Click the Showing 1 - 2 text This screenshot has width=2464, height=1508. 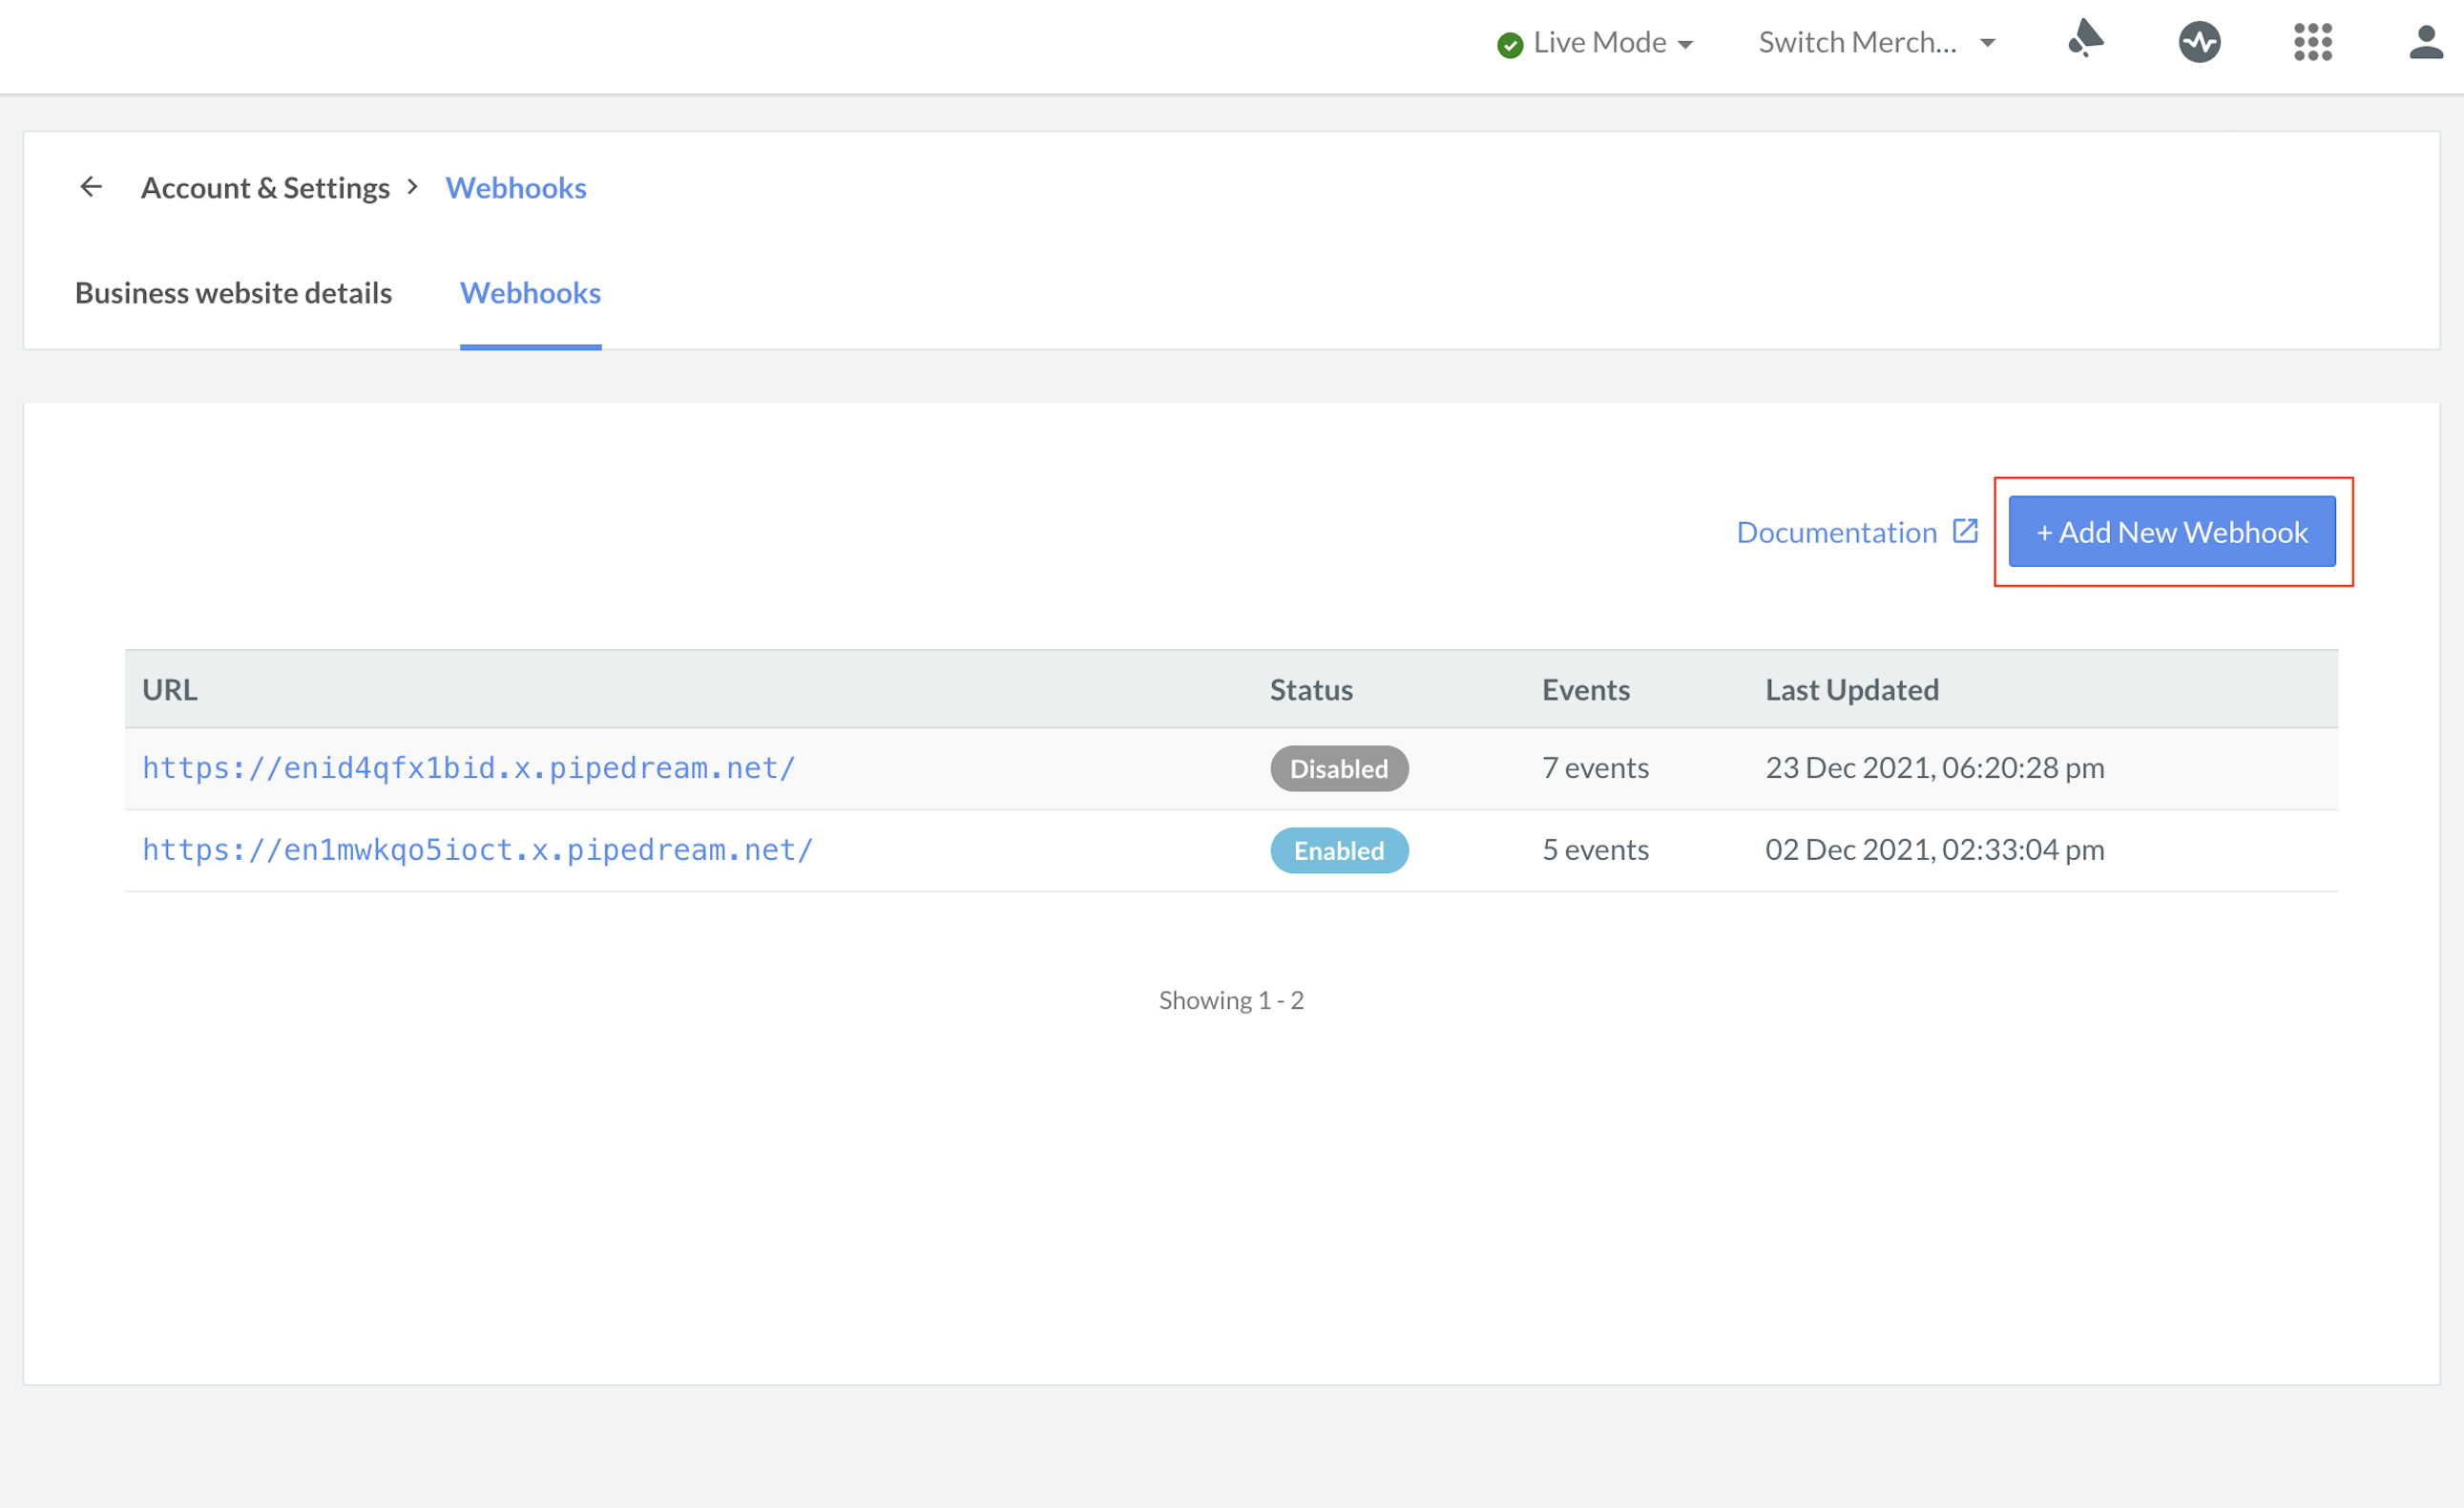click(x=1231, y=1000)
